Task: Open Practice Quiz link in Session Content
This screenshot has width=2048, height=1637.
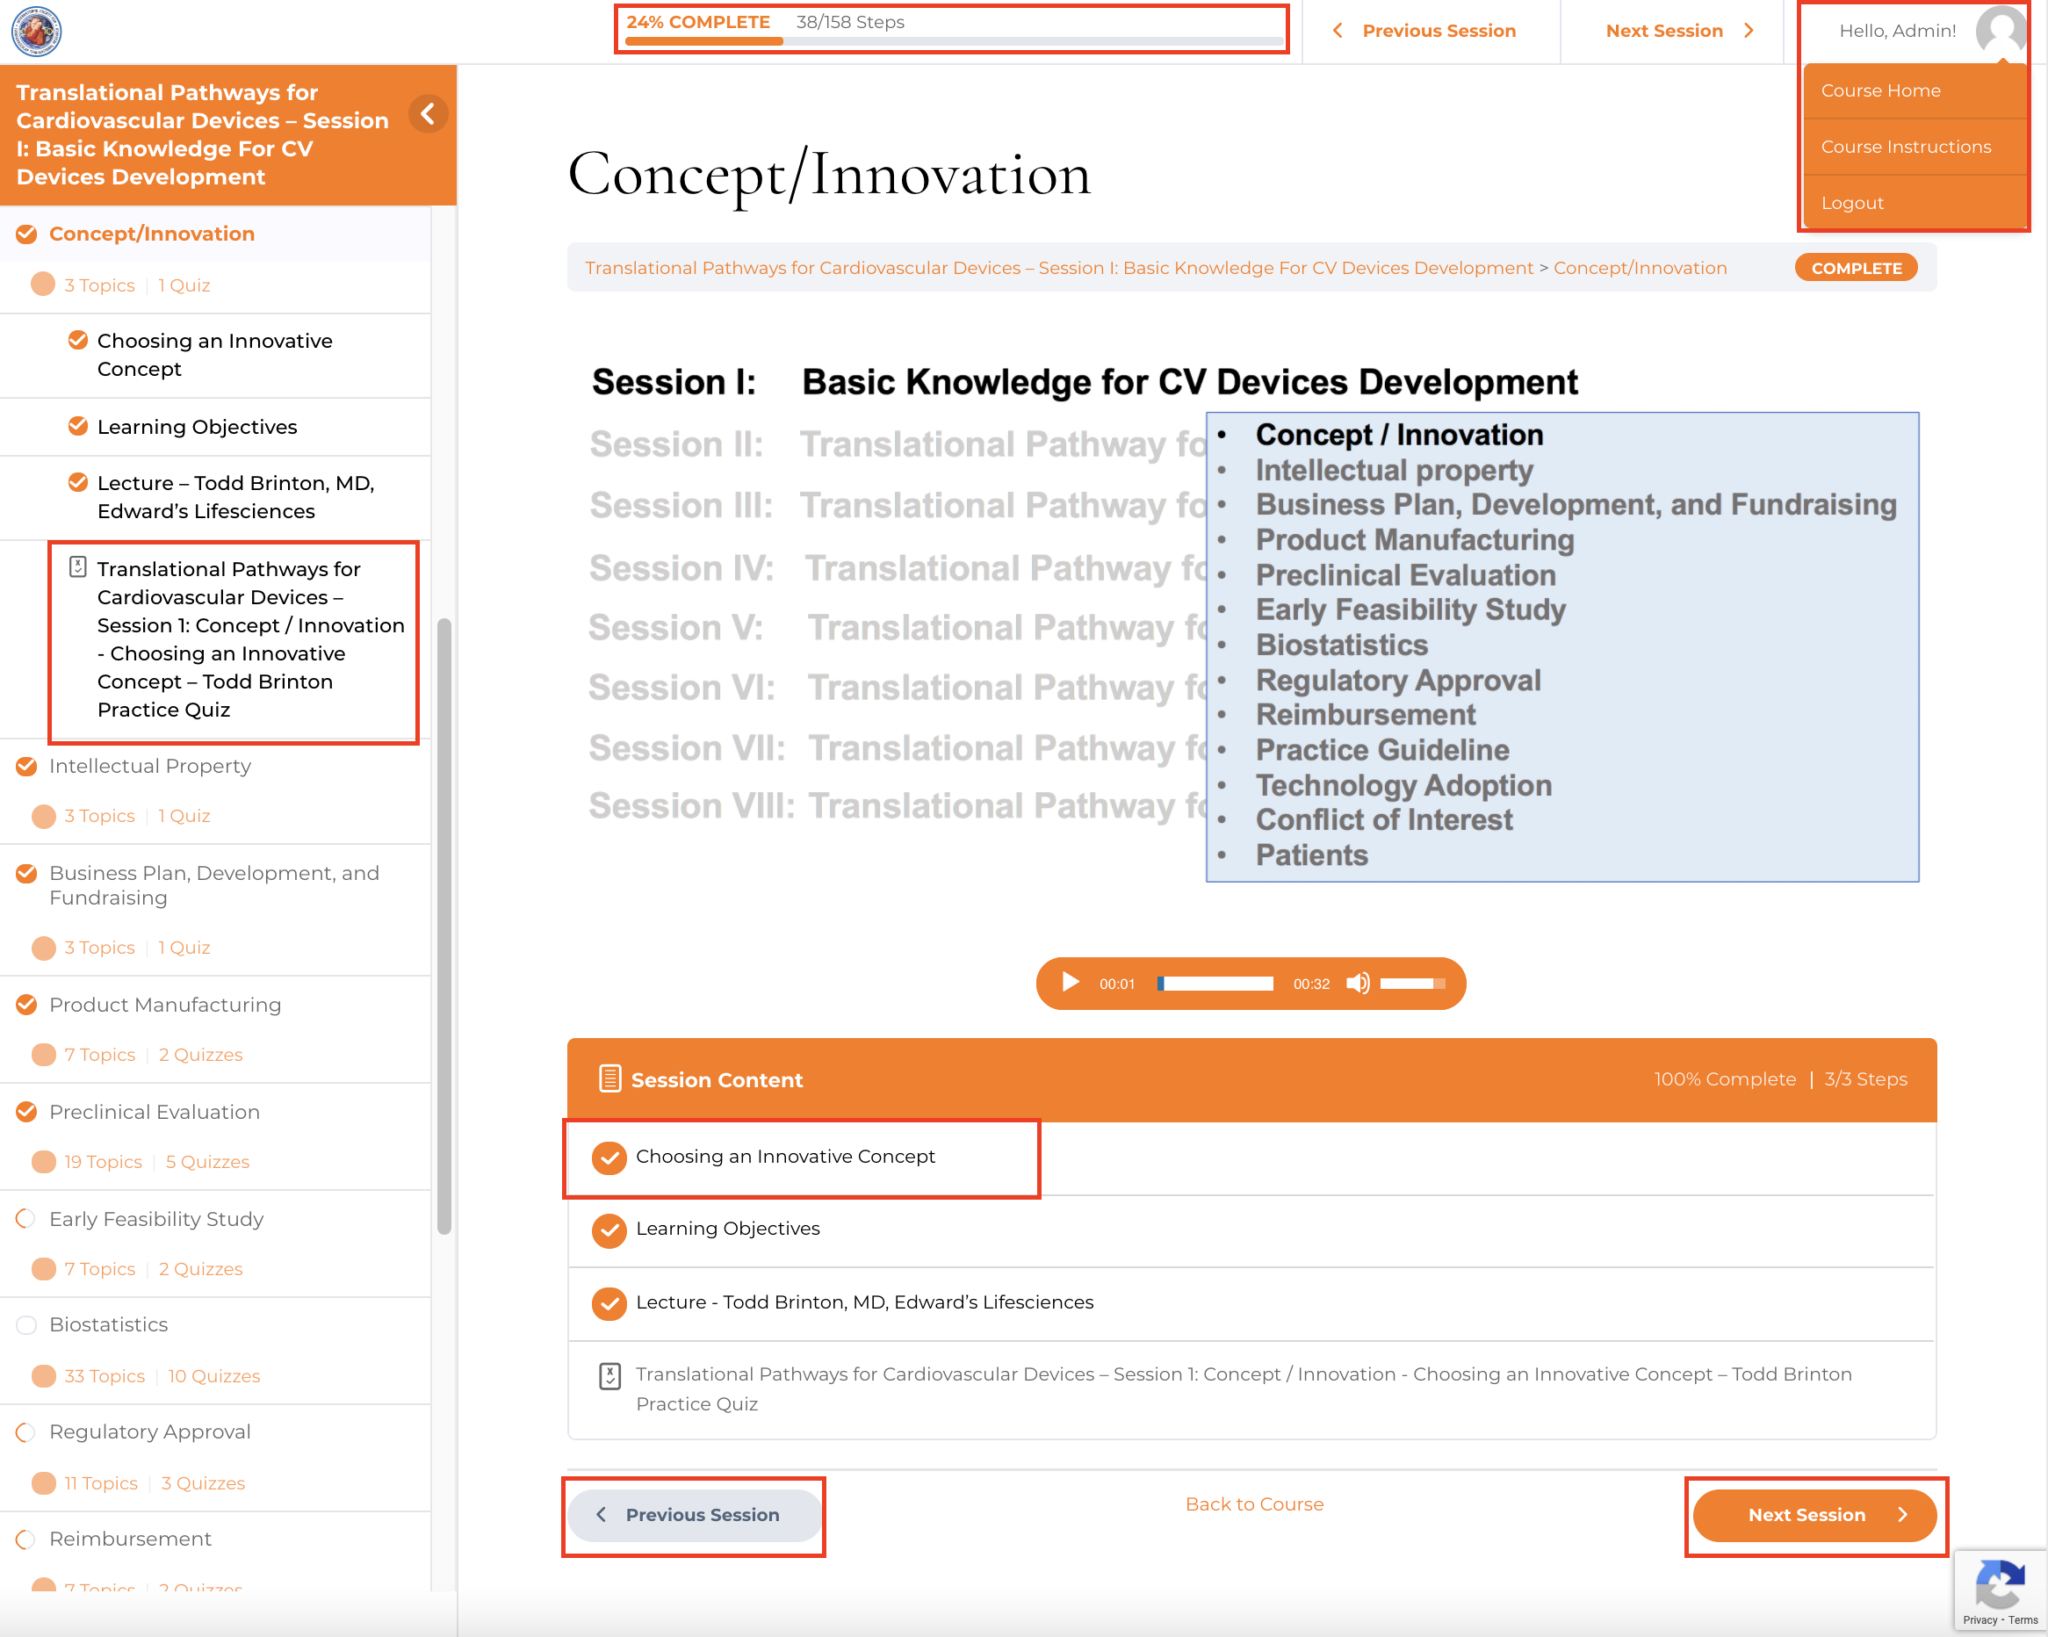Action: point(1243,1389)
